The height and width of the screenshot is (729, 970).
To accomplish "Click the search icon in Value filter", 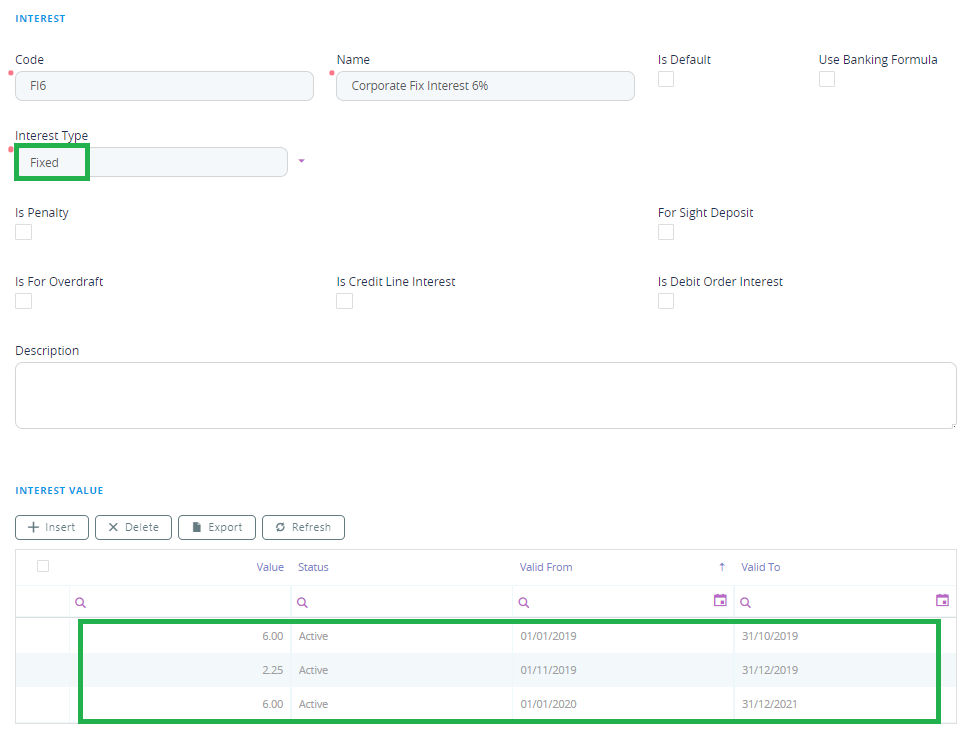I will click(x=81, y=603).
